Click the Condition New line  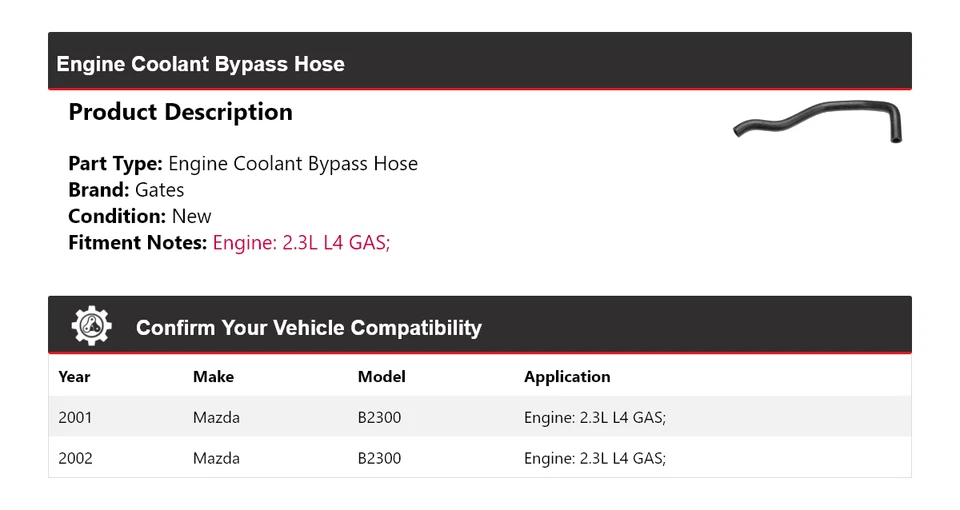tap(140, 216)
